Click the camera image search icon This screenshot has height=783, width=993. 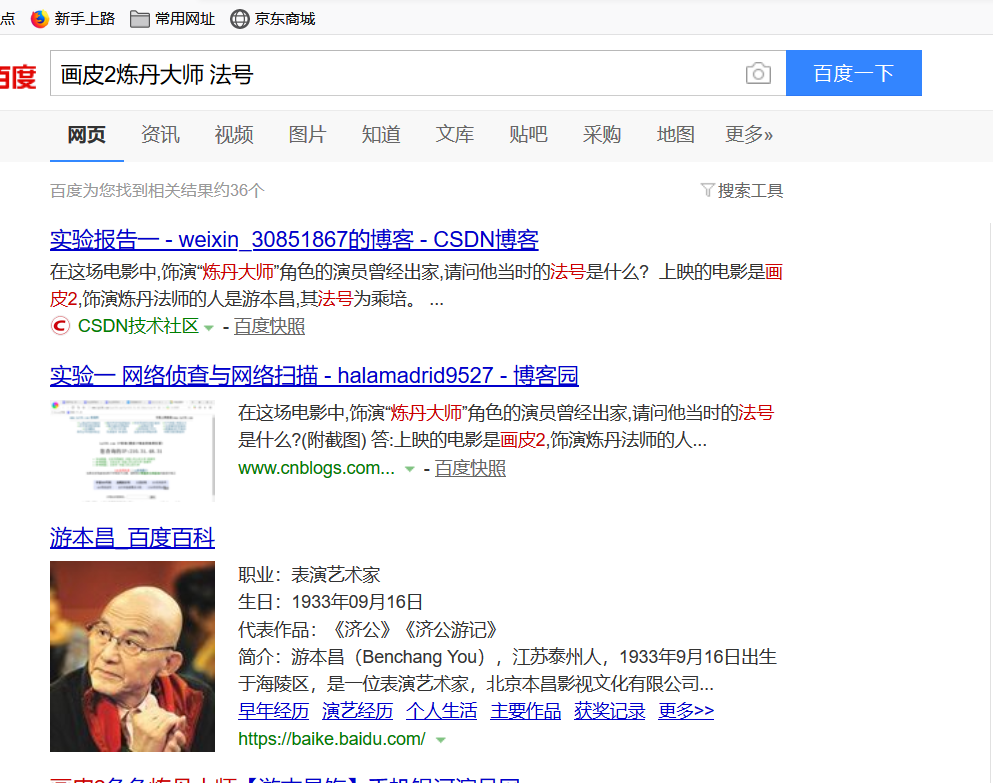[x=758, y=73]
